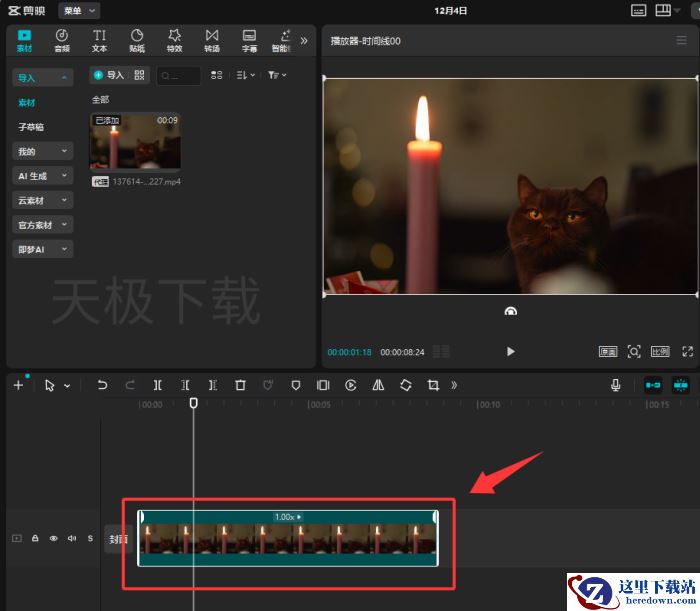Toggle auto snapping
The height and width of the screenshot is (611, 700).
(x=680, y=385)
